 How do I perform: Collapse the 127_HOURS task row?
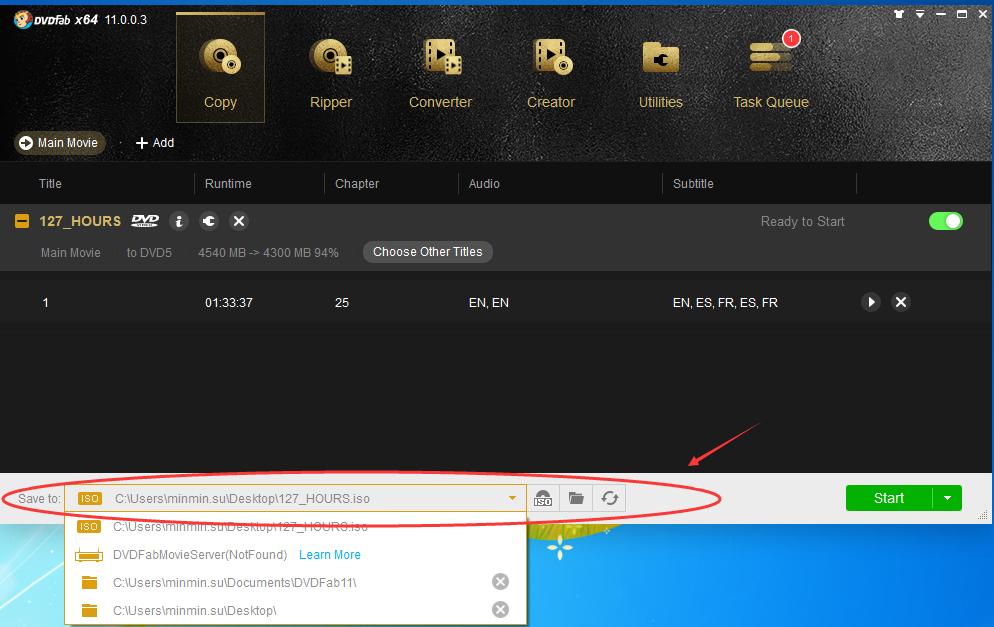pos(22,221)
